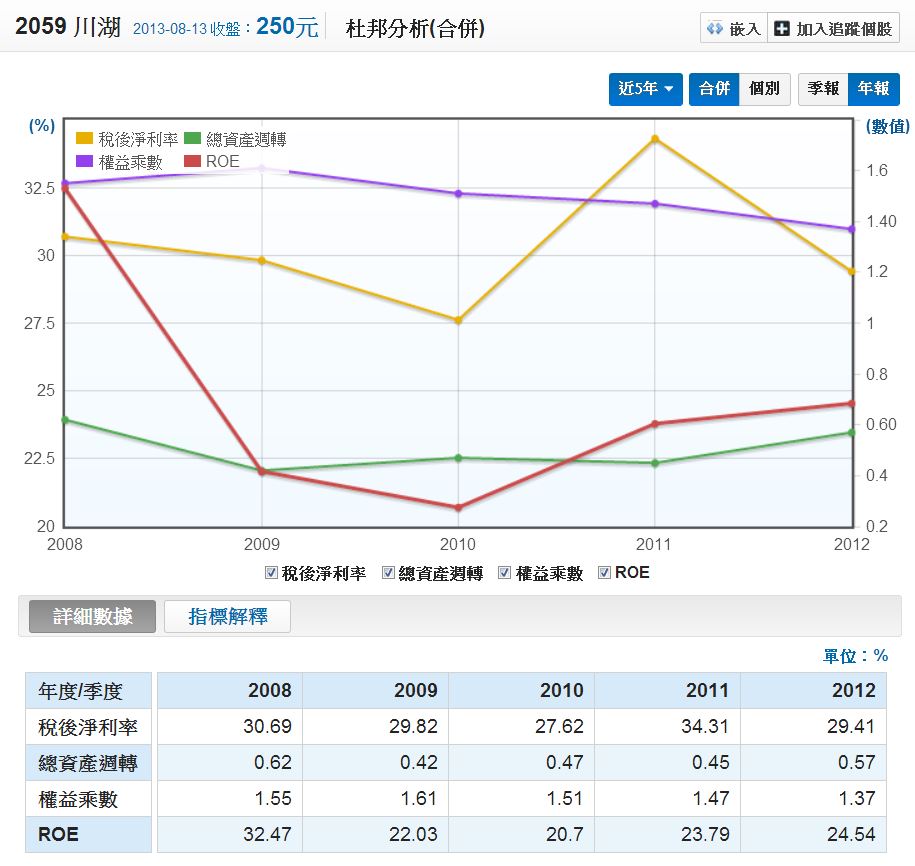Click the embed (嵌入) code icon
Screen dimensions: 915x866
coord(715,29)
